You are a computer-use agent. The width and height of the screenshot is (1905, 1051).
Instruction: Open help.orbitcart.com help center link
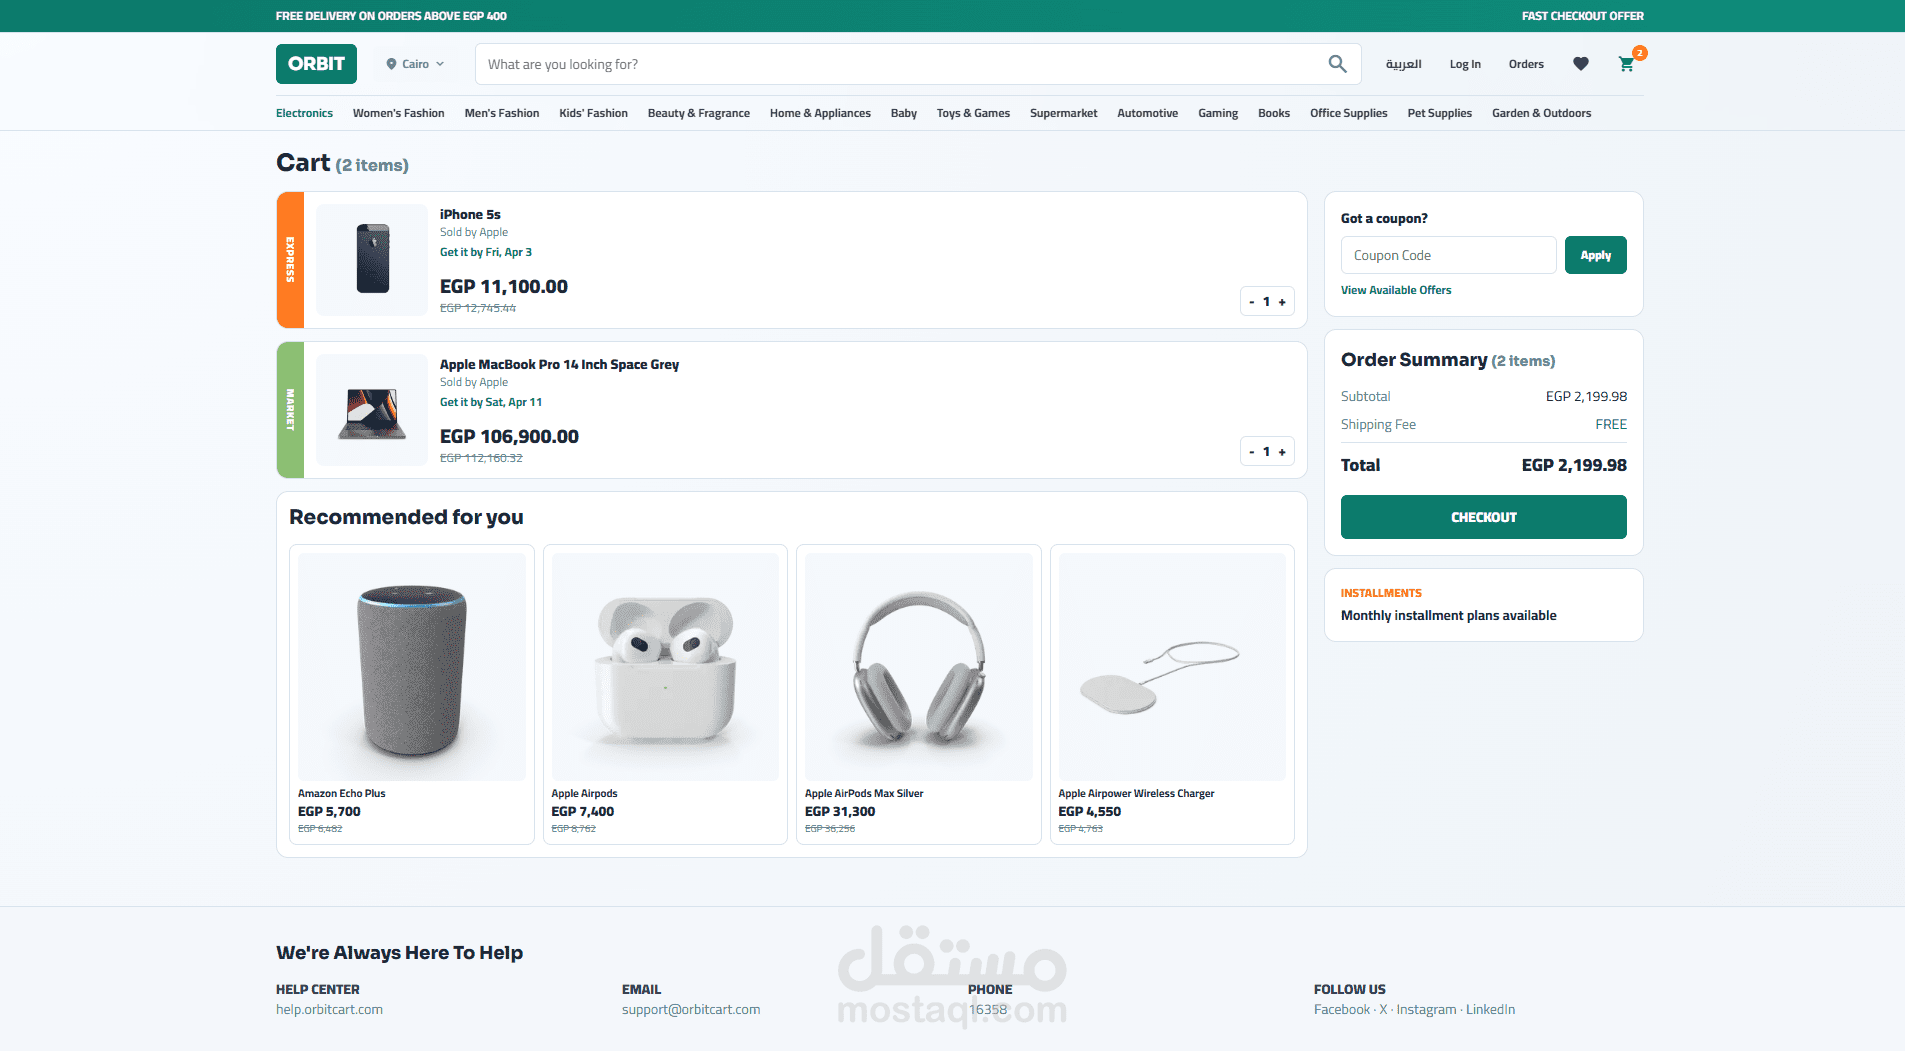pyautogui.click(x=329, y=1010)
